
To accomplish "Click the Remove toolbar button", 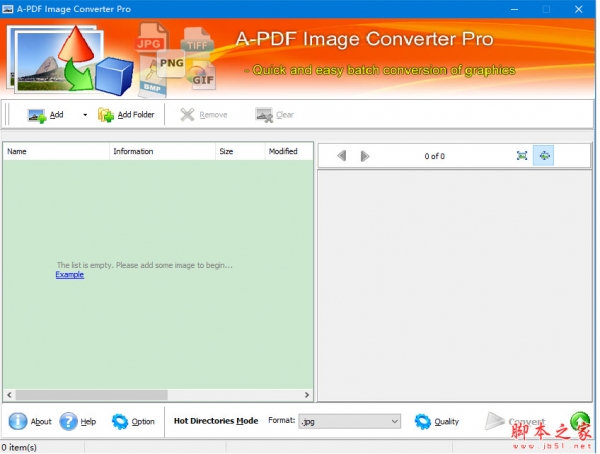I will (x=204, y=115).
